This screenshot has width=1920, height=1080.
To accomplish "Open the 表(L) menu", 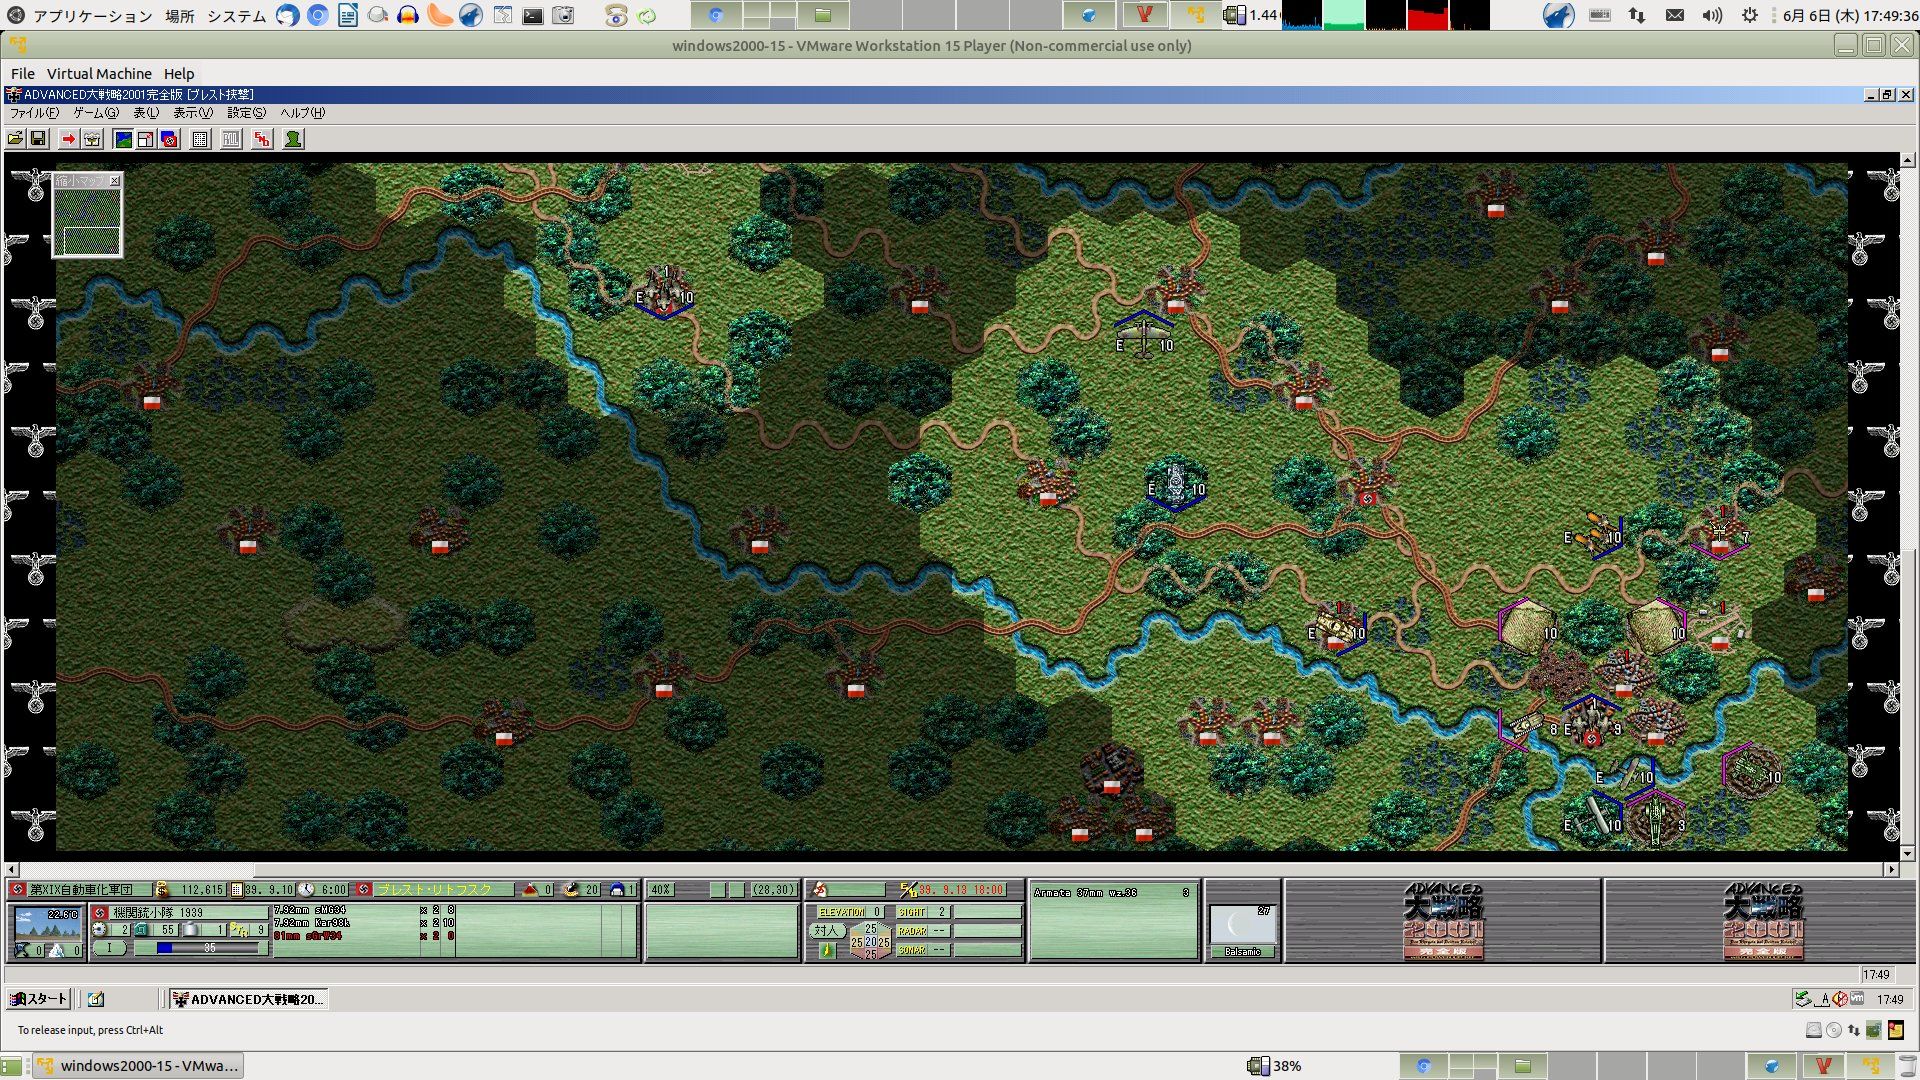I will tap(146, 113).
